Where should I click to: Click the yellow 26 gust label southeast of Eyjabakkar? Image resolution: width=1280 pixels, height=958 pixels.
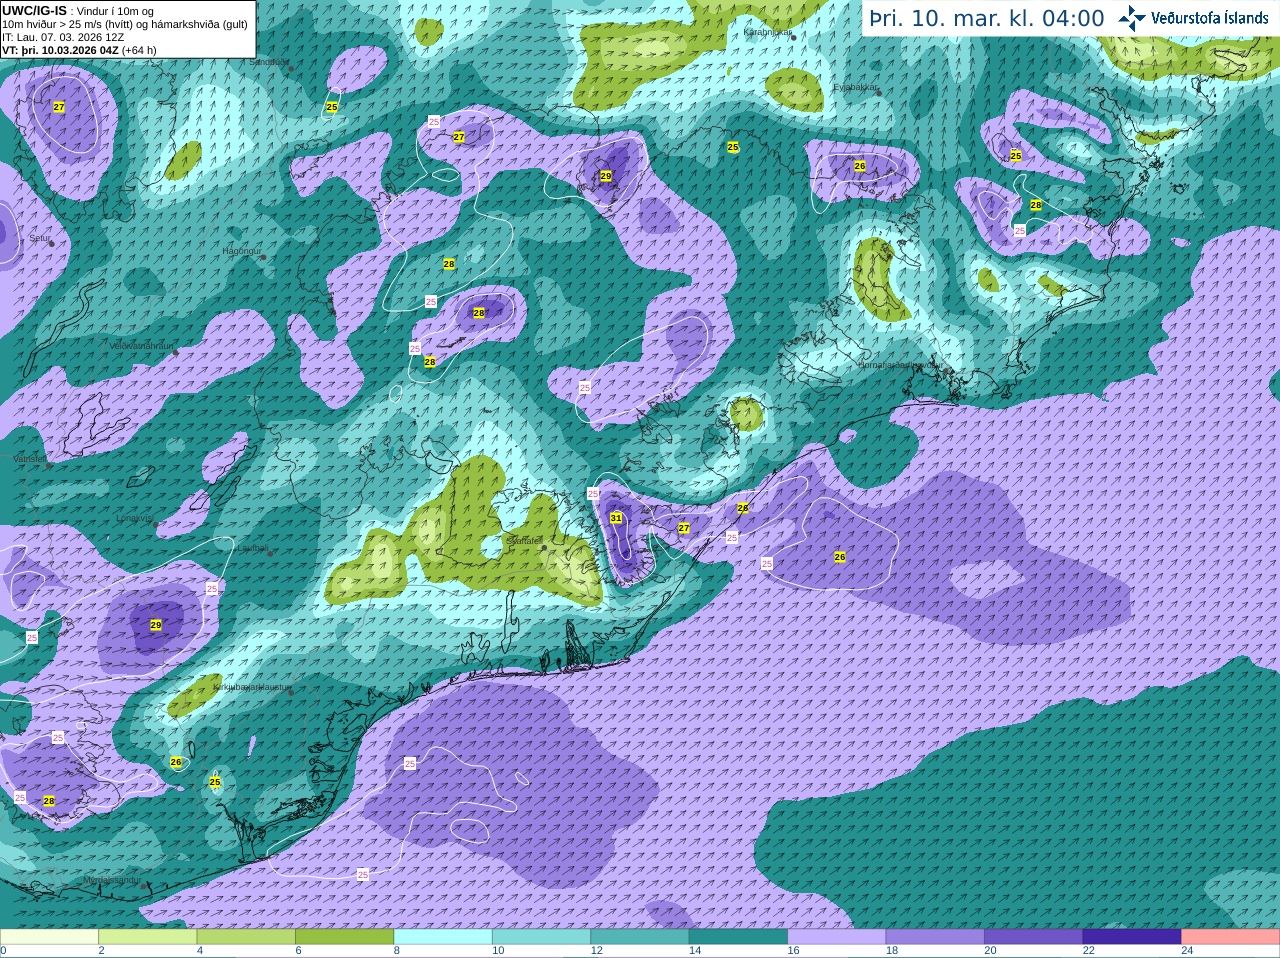click(x=860, y=165)
